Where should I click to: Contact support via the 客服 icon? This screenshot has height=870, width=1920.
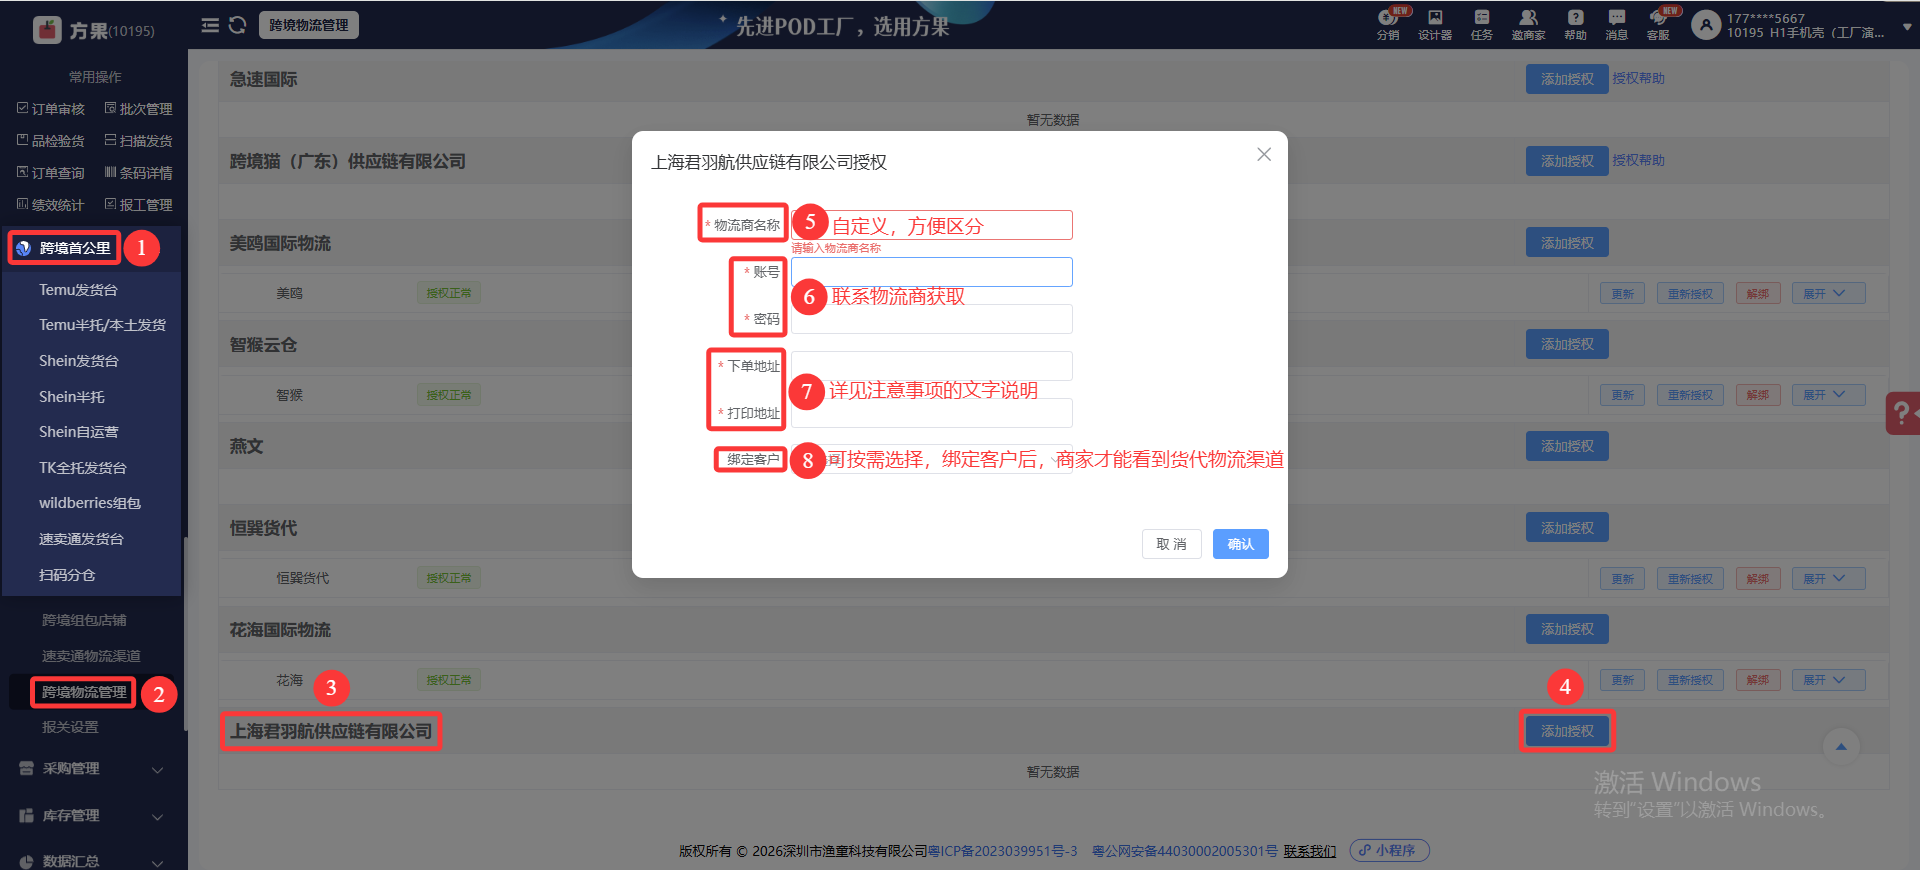(x=1659, y=24)
